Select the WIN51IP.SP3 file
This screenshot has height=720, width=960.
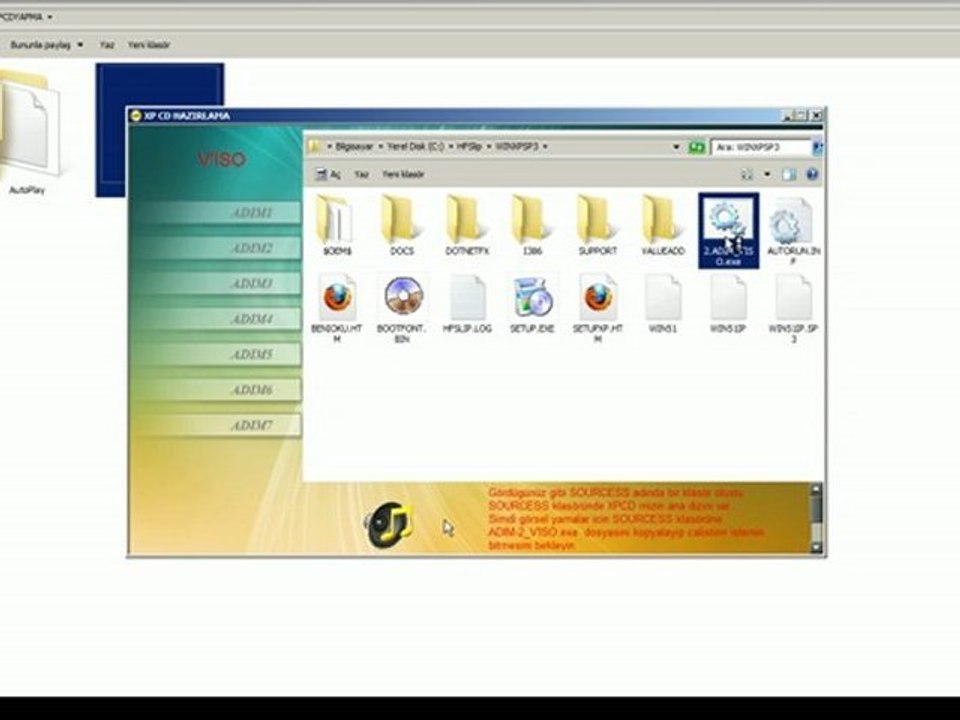(x=793, y=308)
